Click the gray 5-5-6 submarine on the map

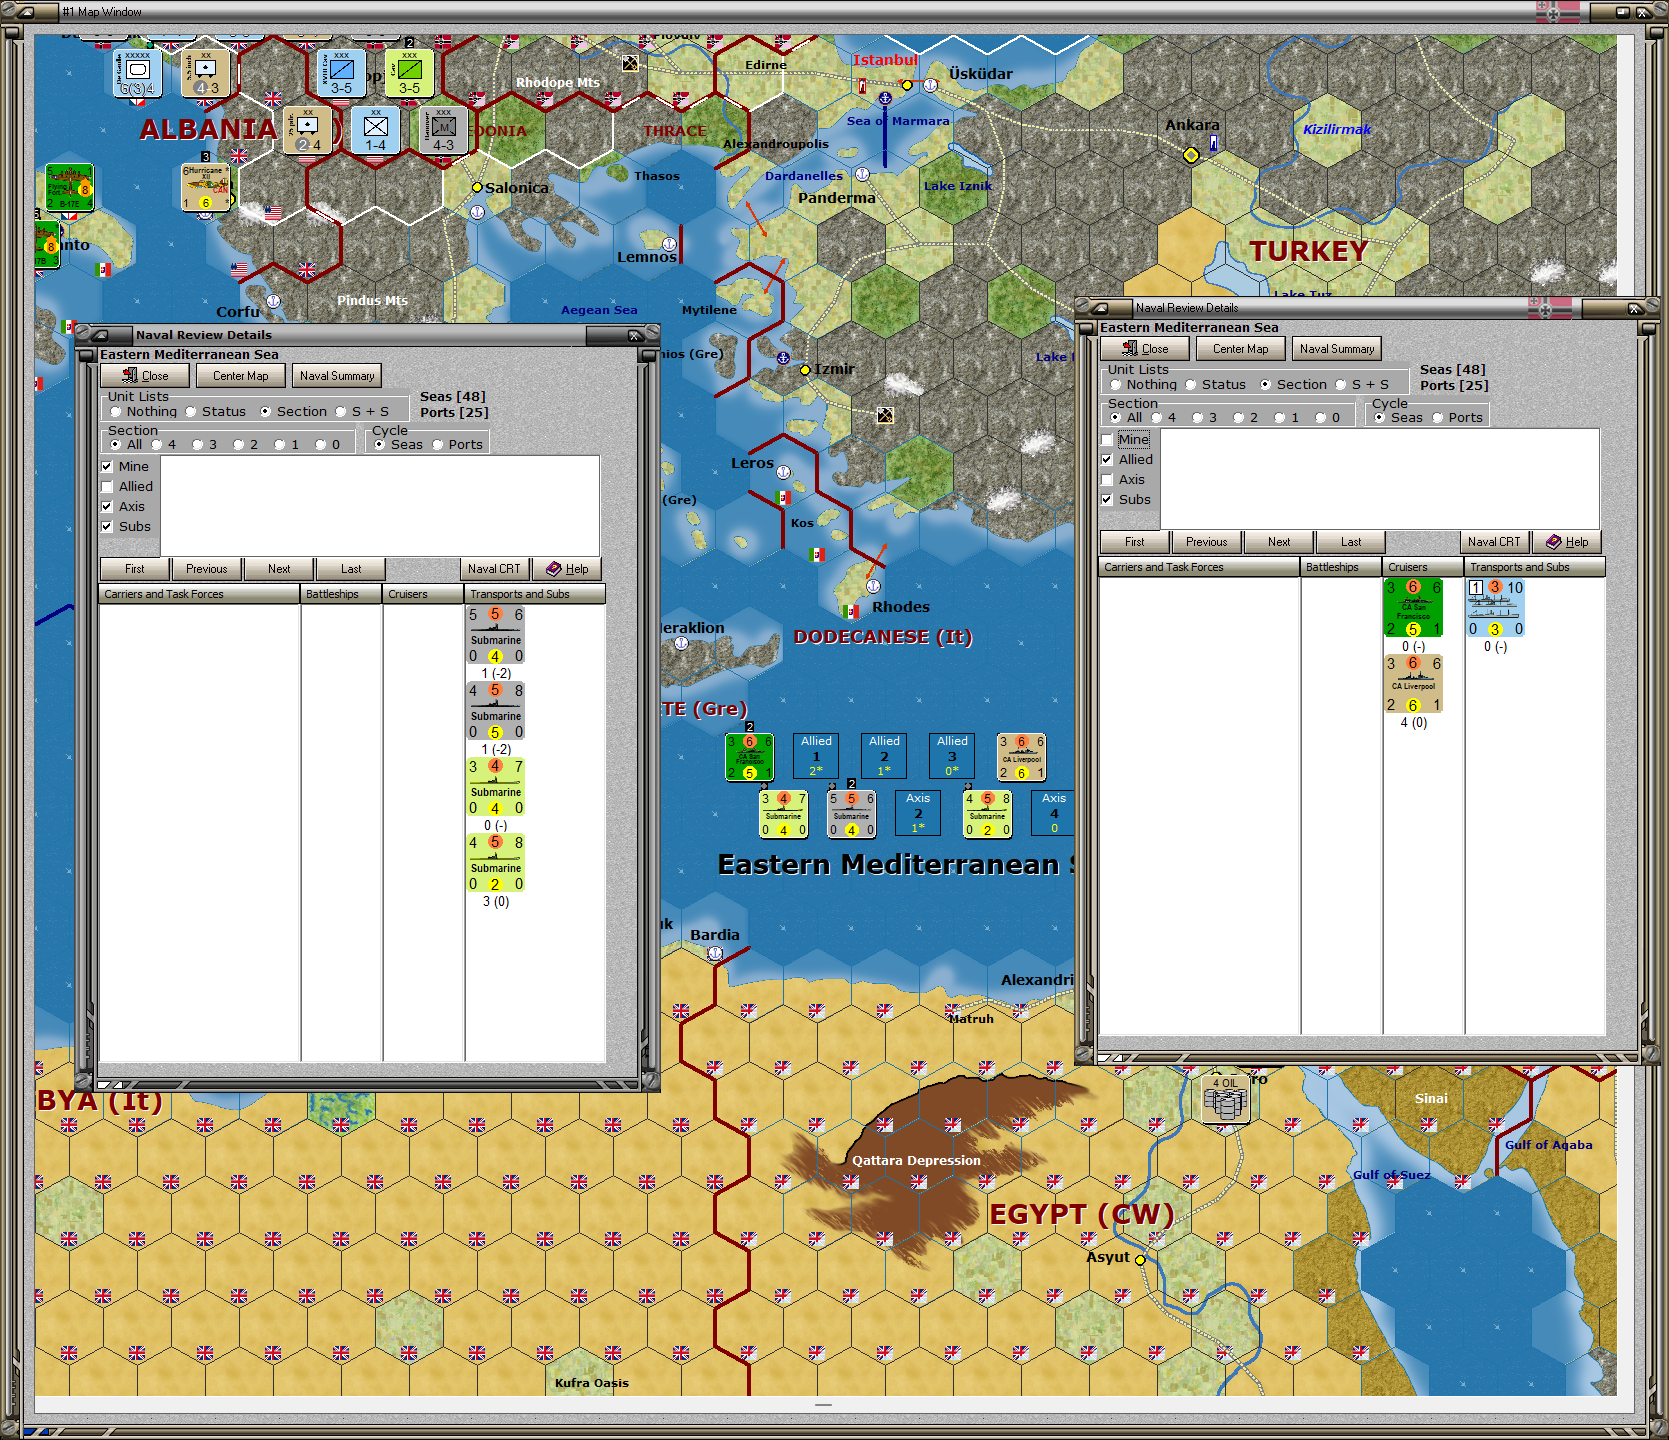click(x=851, y=814)
